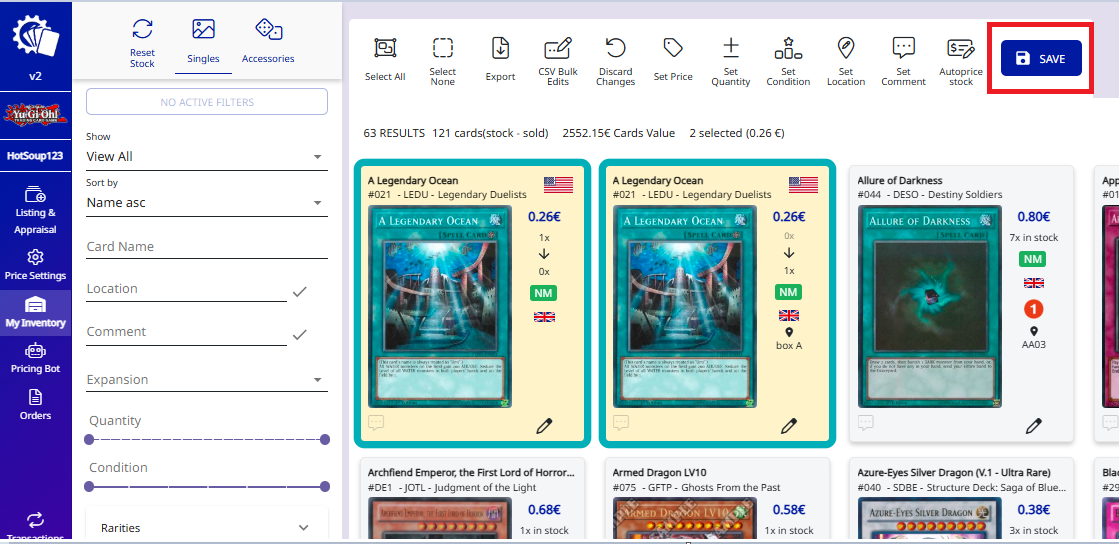Click the app logo above v2

point(36,36)
